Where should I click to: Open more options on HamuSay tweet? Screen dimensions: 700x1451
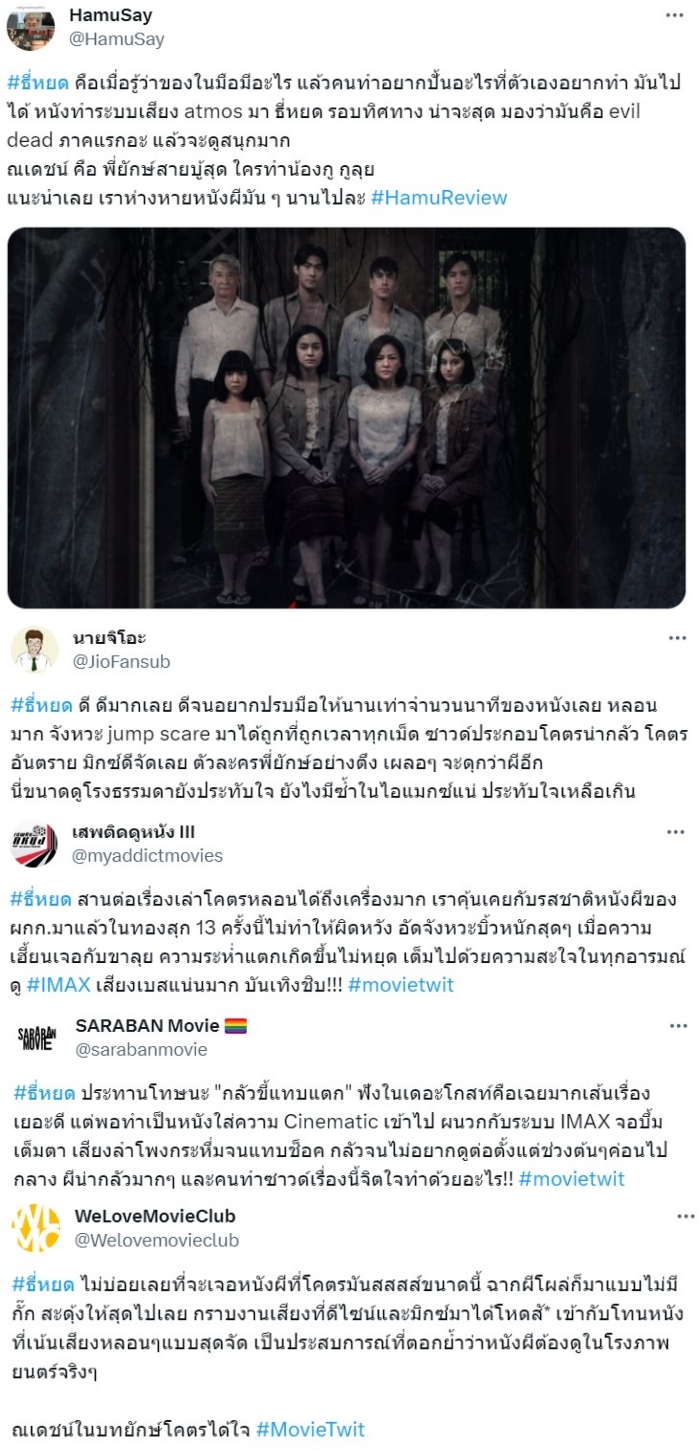[x=677, y=16]
